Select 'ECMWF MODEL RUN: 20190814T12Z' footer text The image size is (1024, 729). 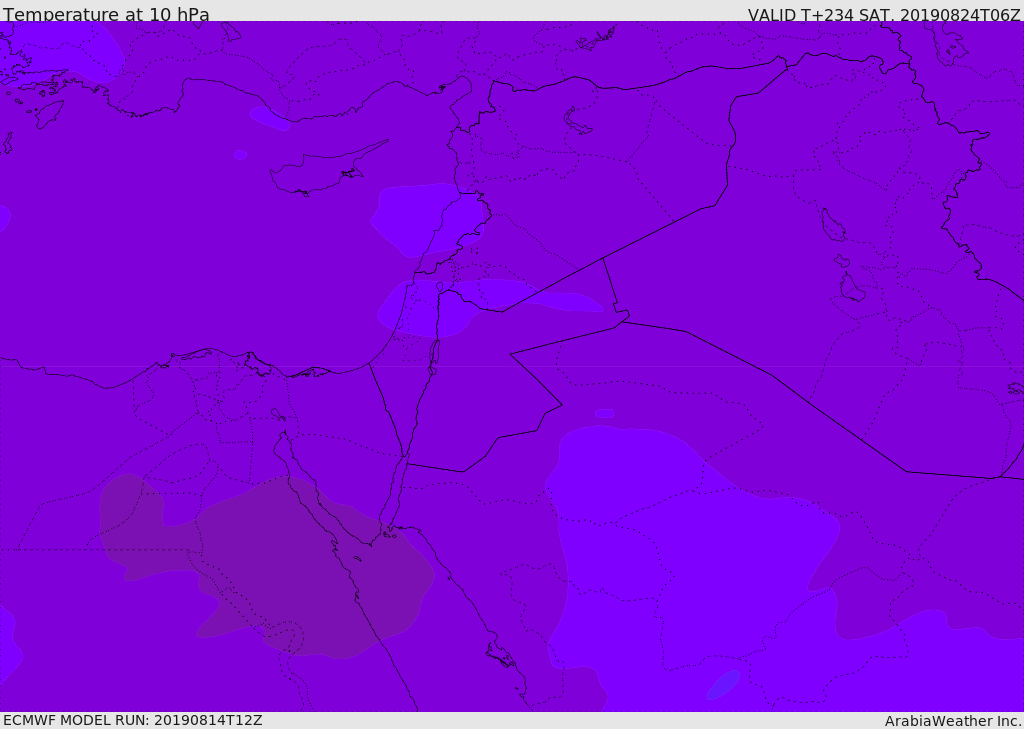pos(133,720)
